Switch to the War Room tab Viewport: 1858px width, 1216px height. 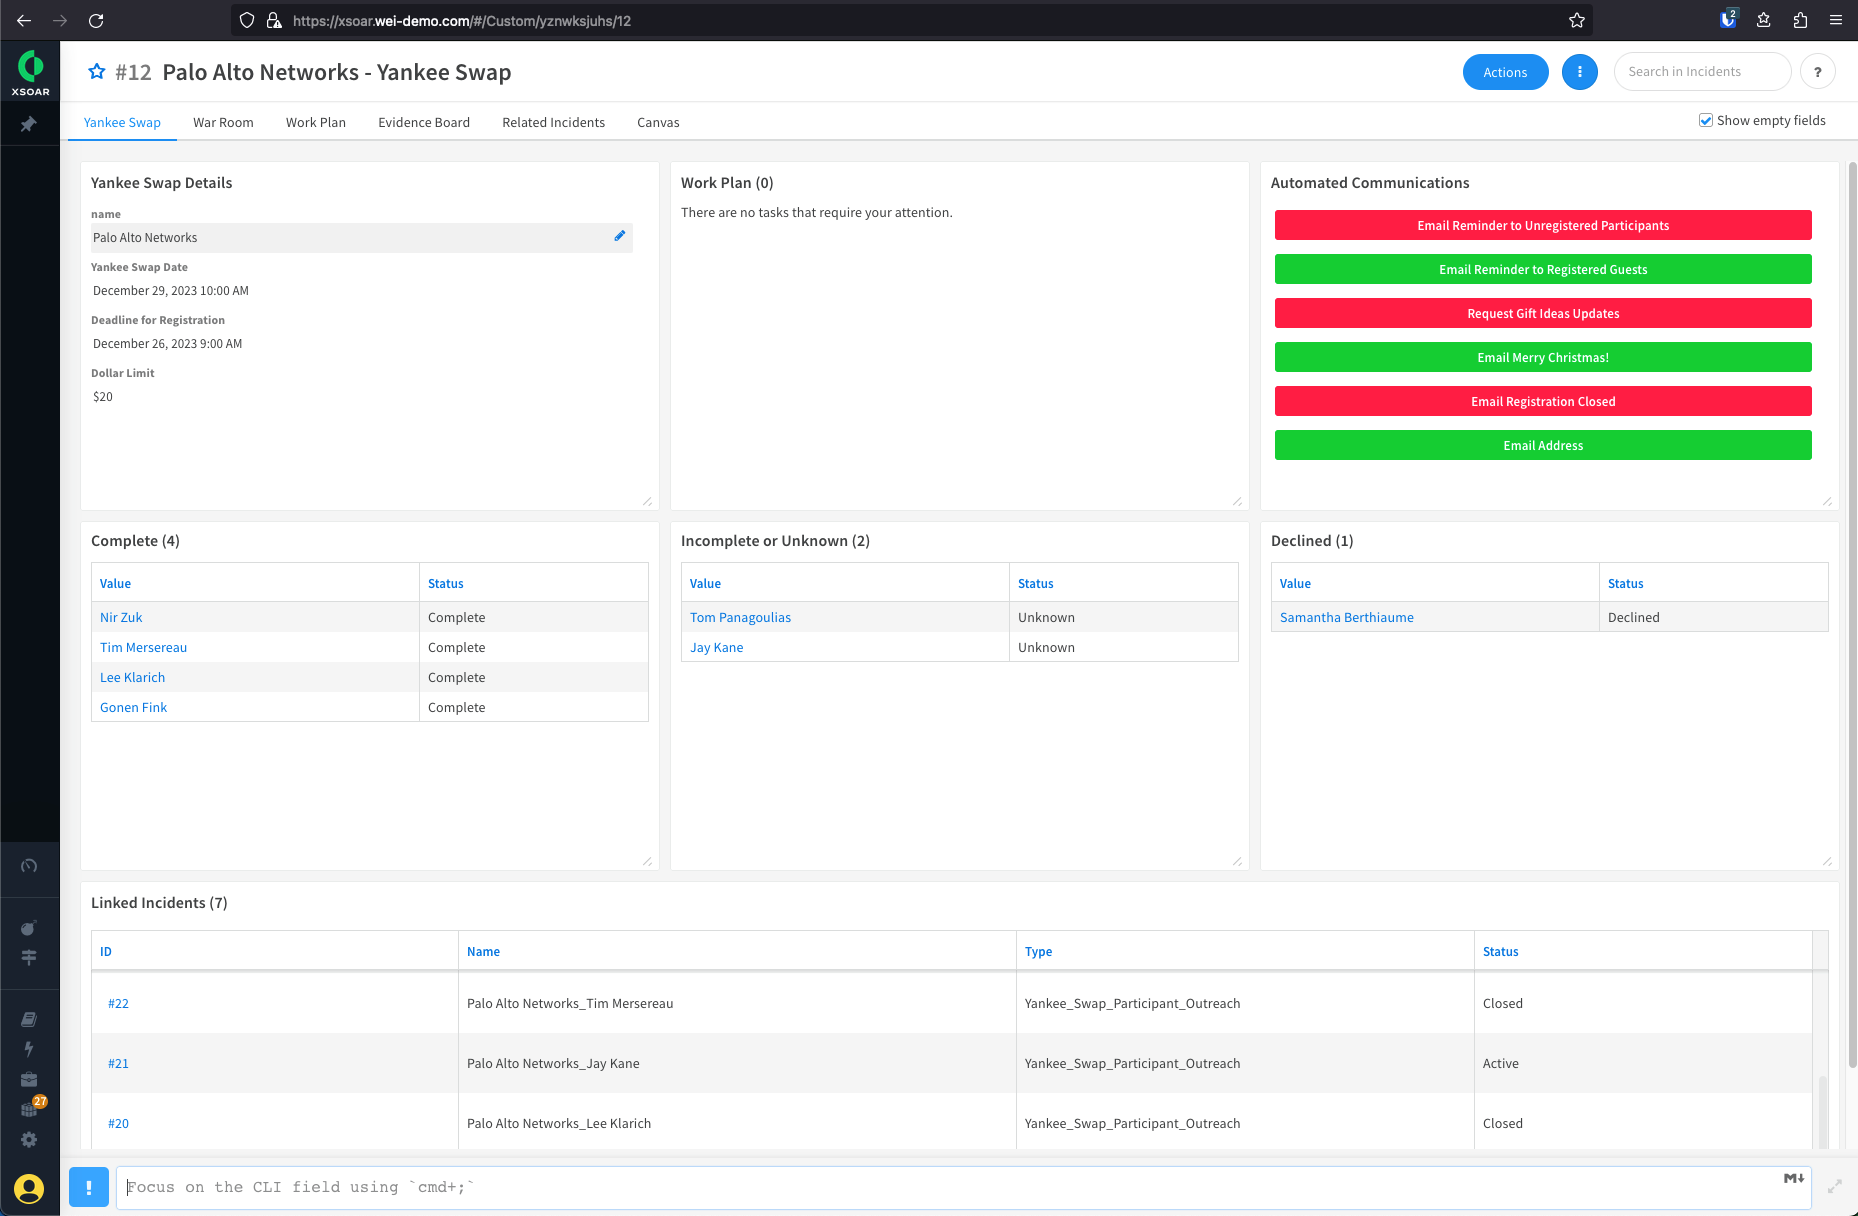tap(223, 122)
